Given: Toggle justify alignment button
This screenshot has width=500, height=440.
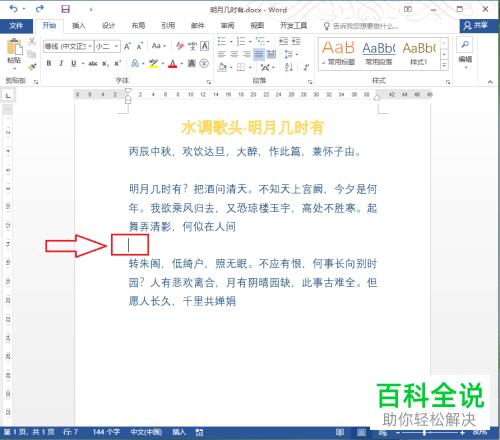Looking at the screenshot, I should coord(259,54).
